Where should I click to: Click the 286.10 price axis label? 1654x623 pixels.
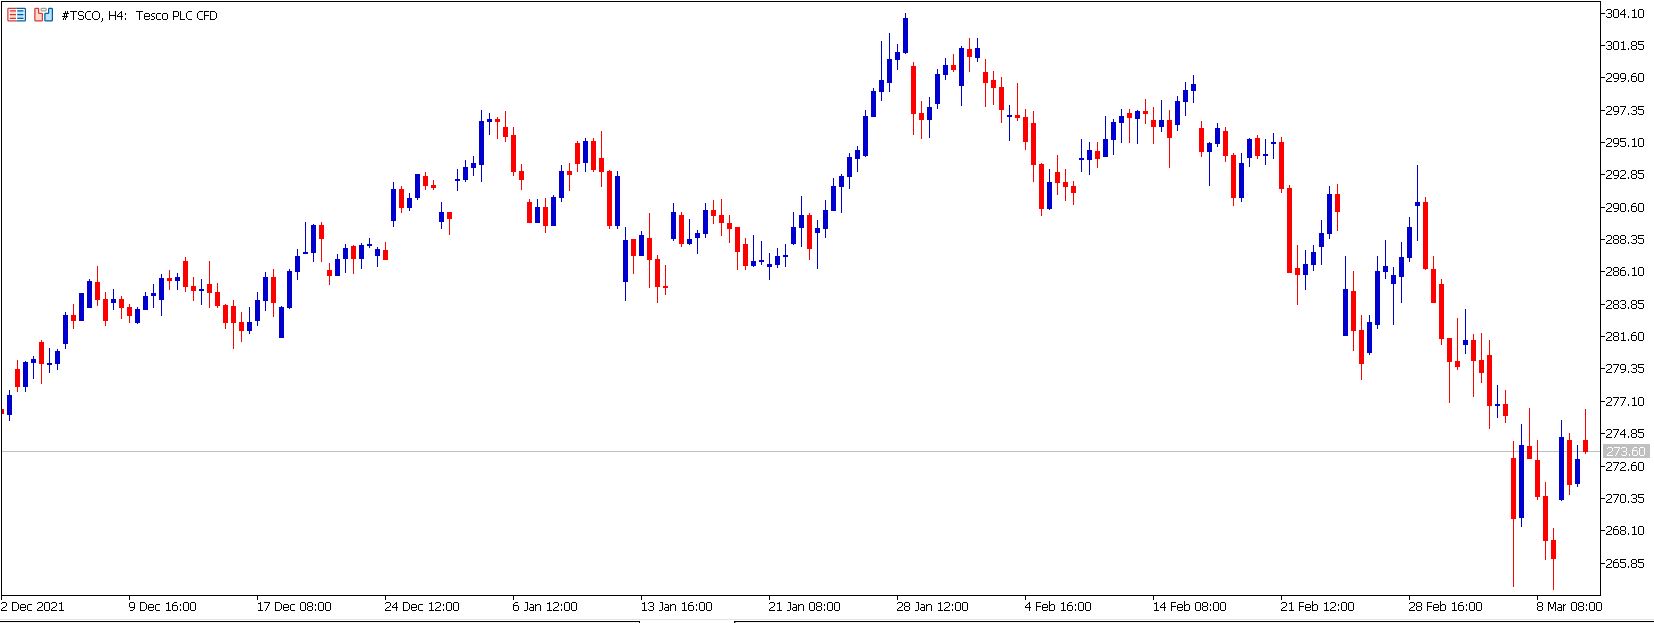click(1625, 272)
